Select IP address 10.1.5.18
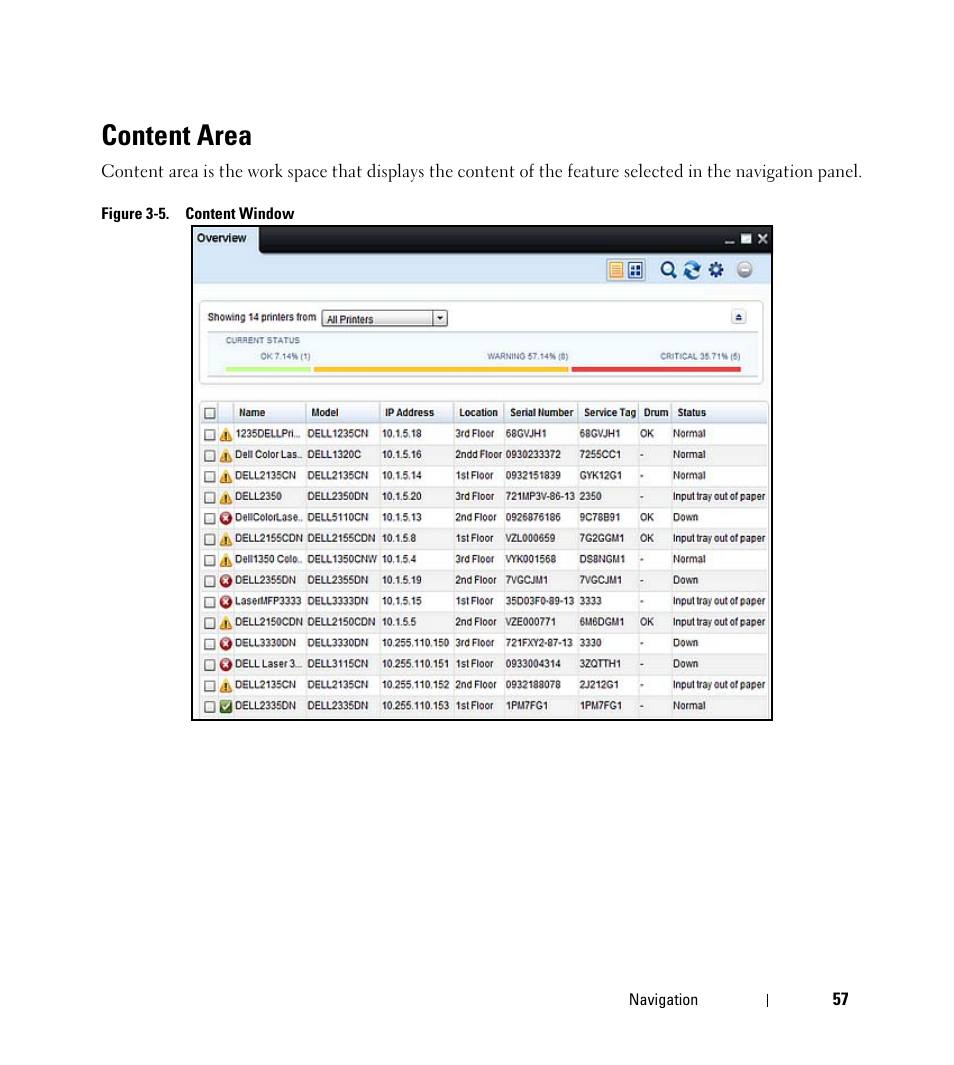This screenshot has width=954, height=1065. 401,433
